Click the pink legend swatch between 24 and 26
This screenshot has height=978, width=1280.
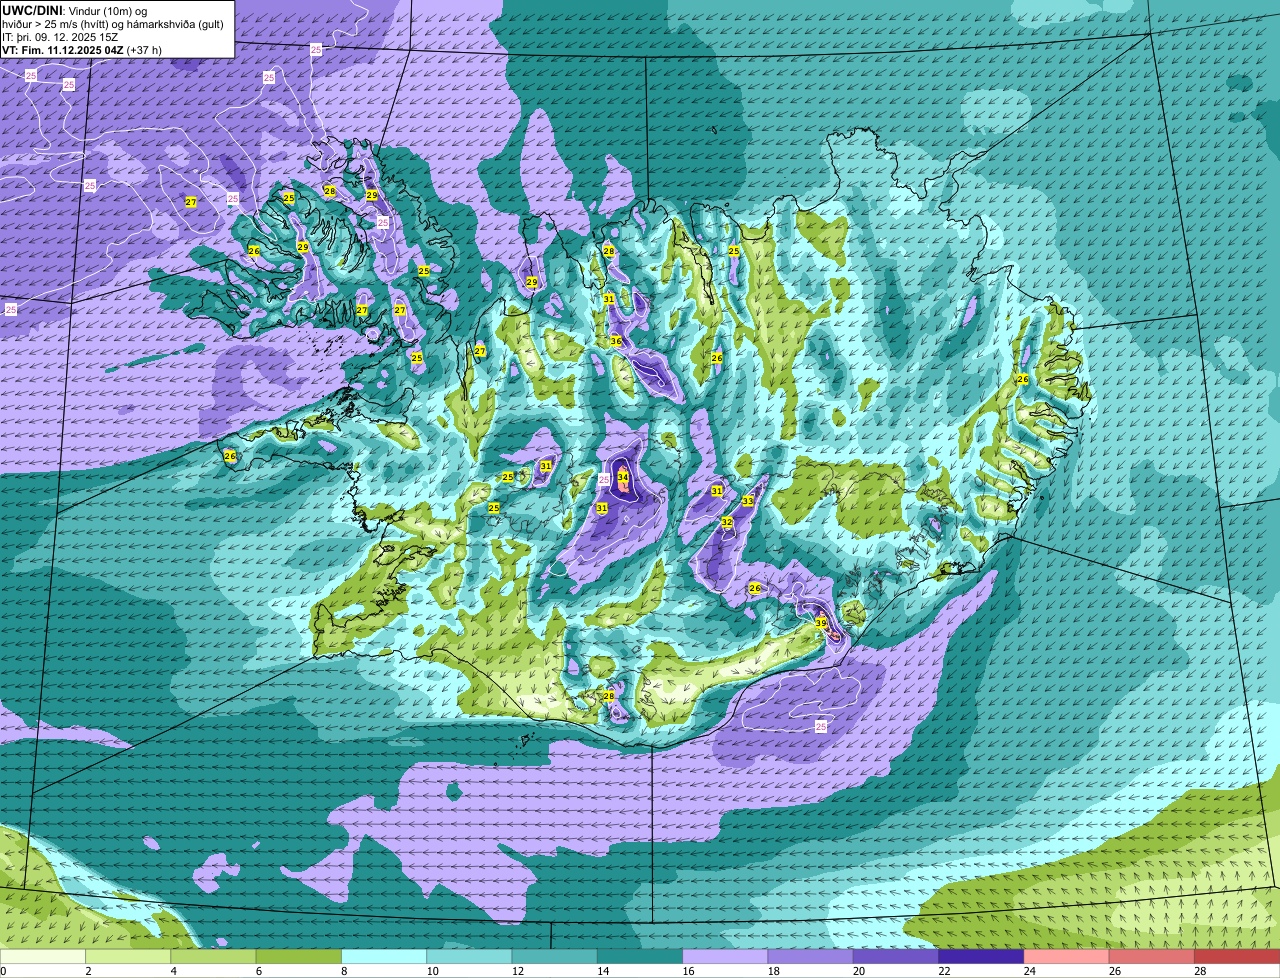pyautogui.click(x=1067, y=956)
